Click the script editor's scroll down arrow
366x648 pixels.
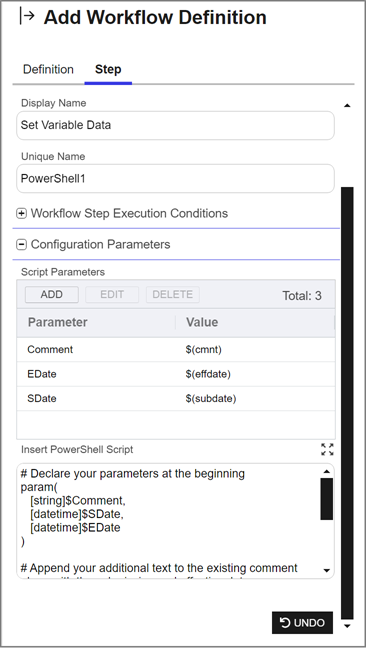pos(327,571)
